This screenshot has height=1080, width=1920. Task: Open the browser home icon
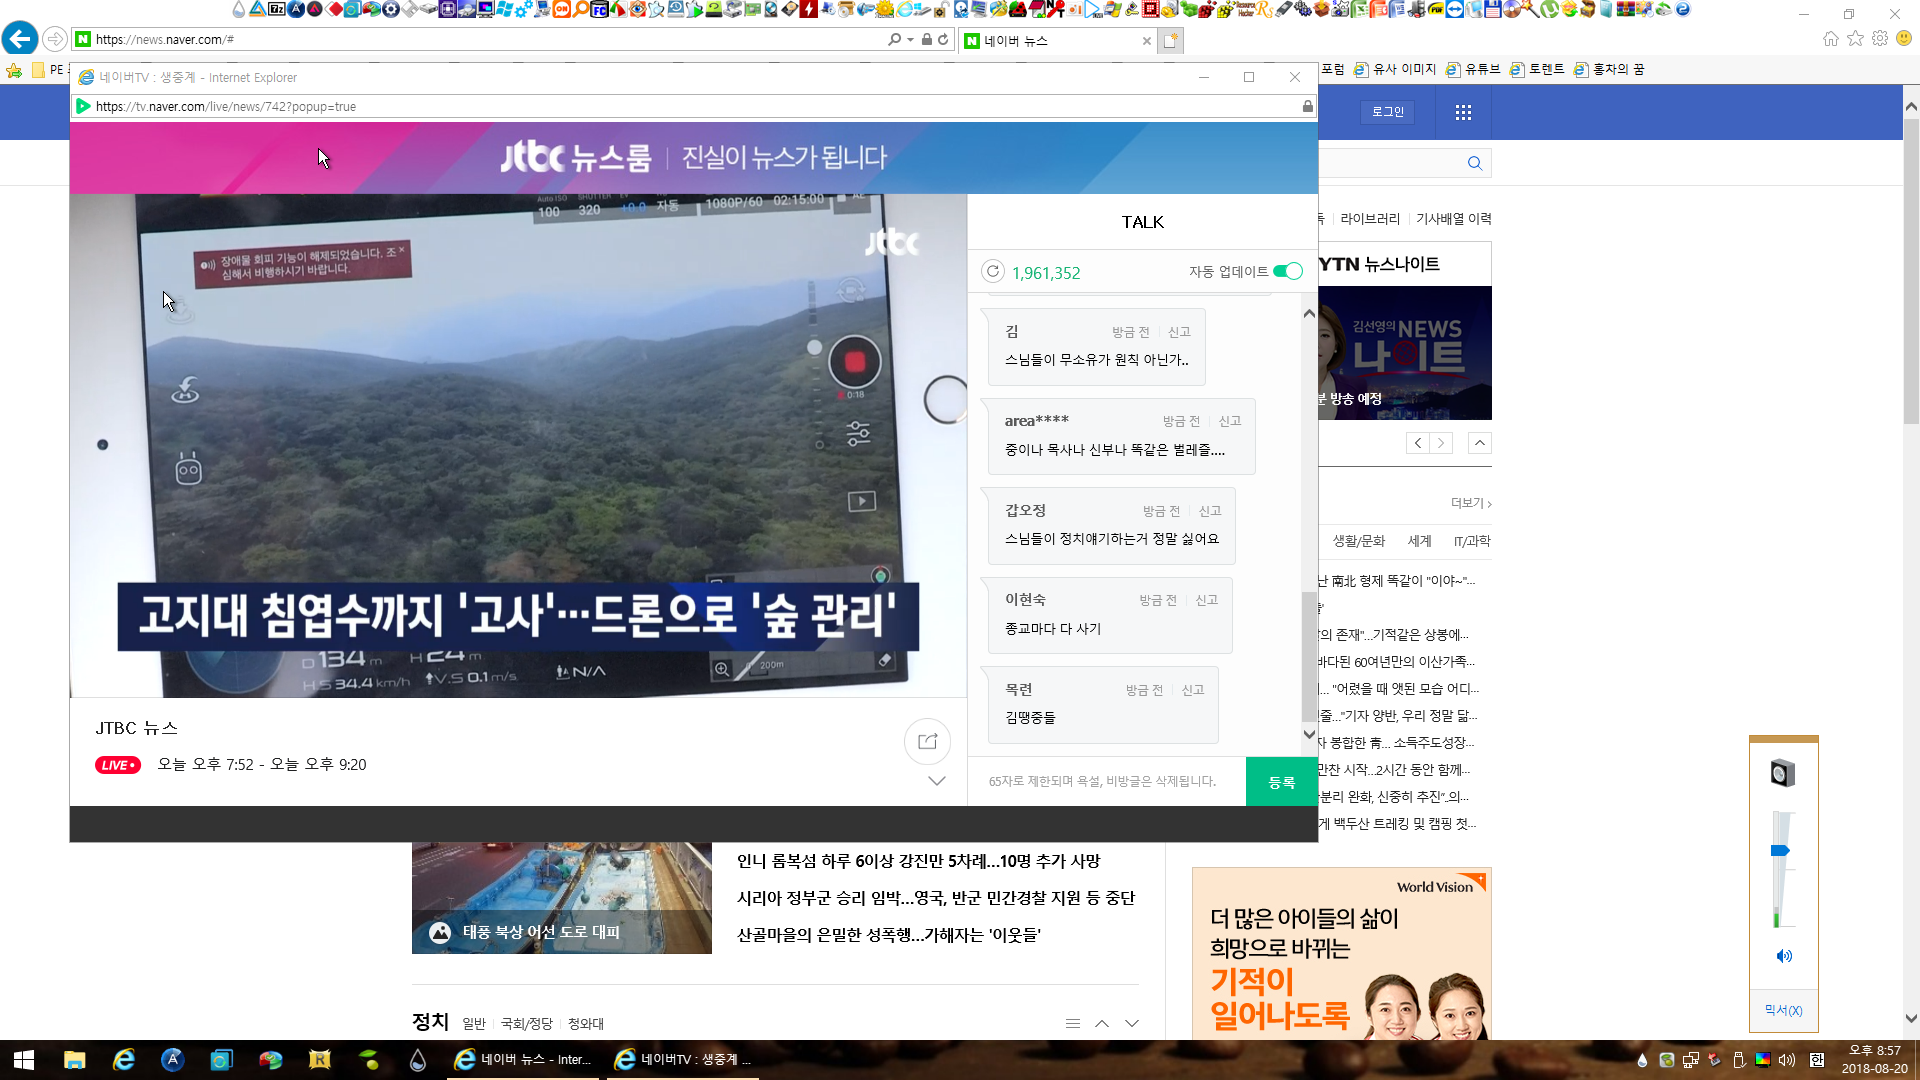click(x=1830, y=38)
